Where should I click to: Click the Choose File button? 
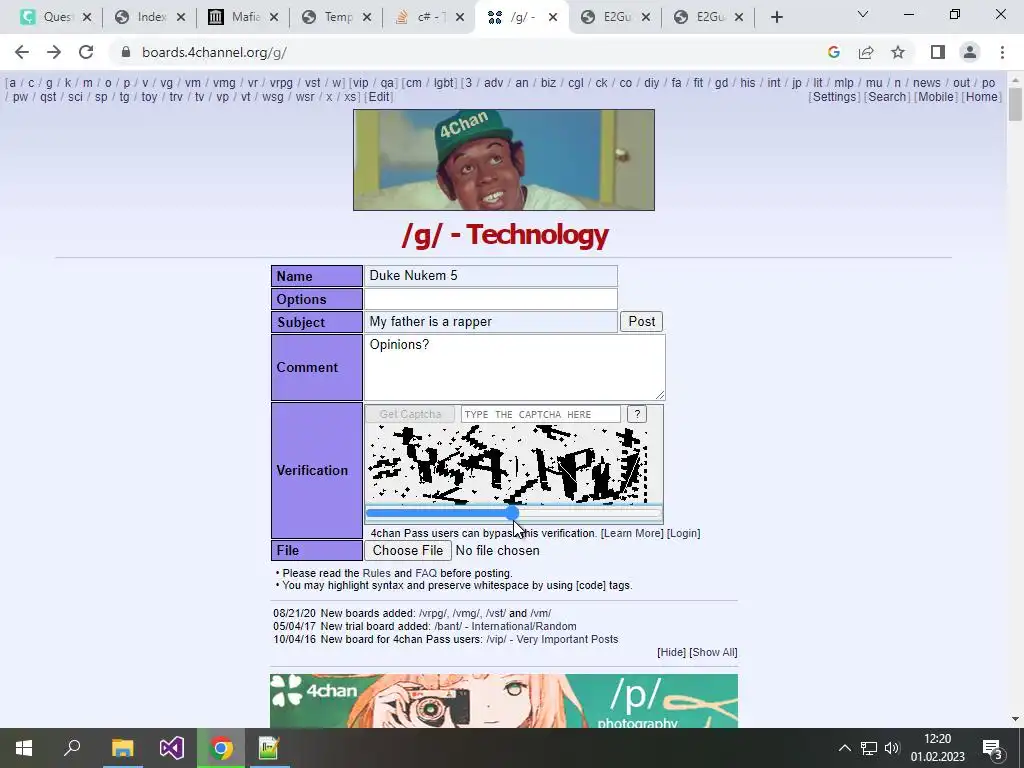(x=408, y=551)
